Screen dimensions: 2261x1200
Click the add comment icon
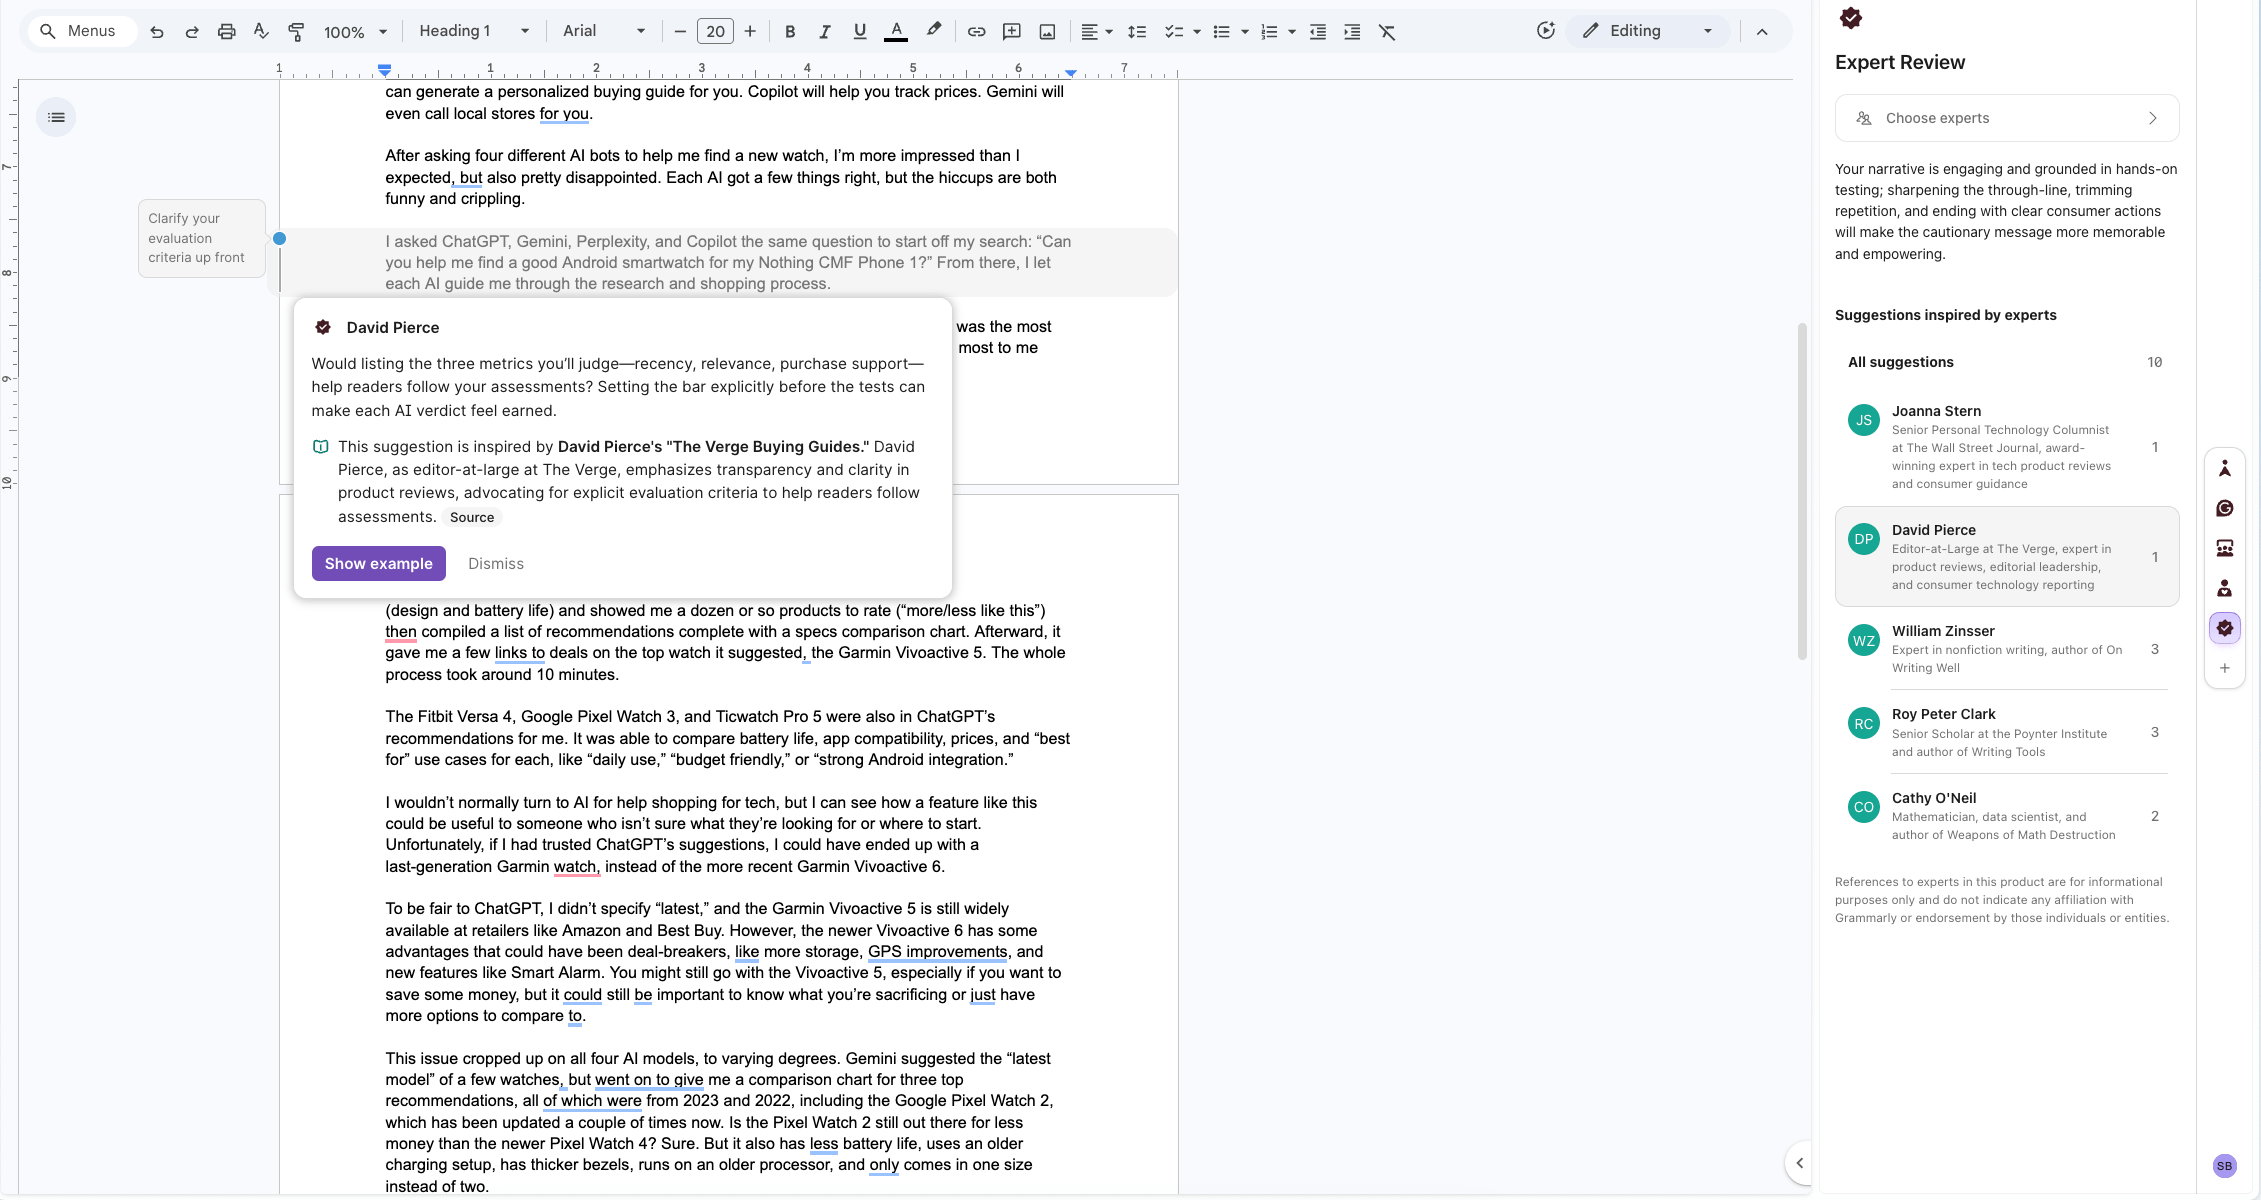tap(1011, 32)
